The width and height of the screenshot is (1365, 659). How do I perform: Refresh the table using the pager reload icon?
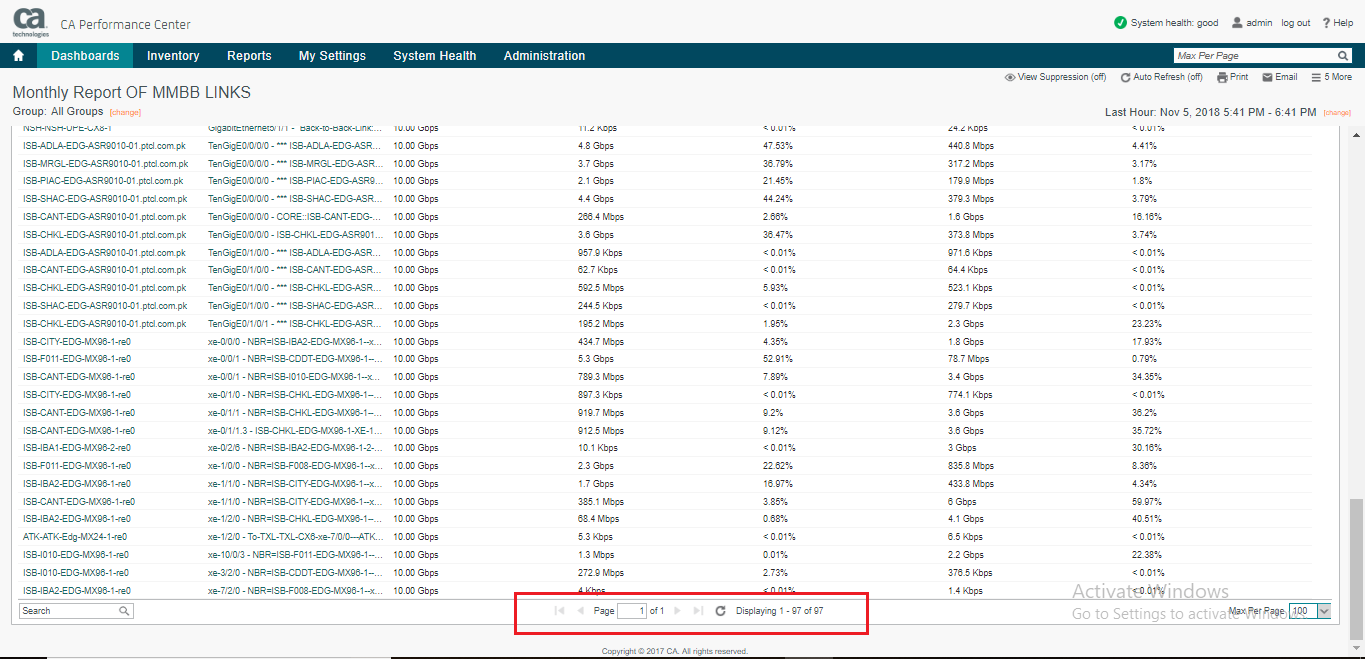[720, 610]
